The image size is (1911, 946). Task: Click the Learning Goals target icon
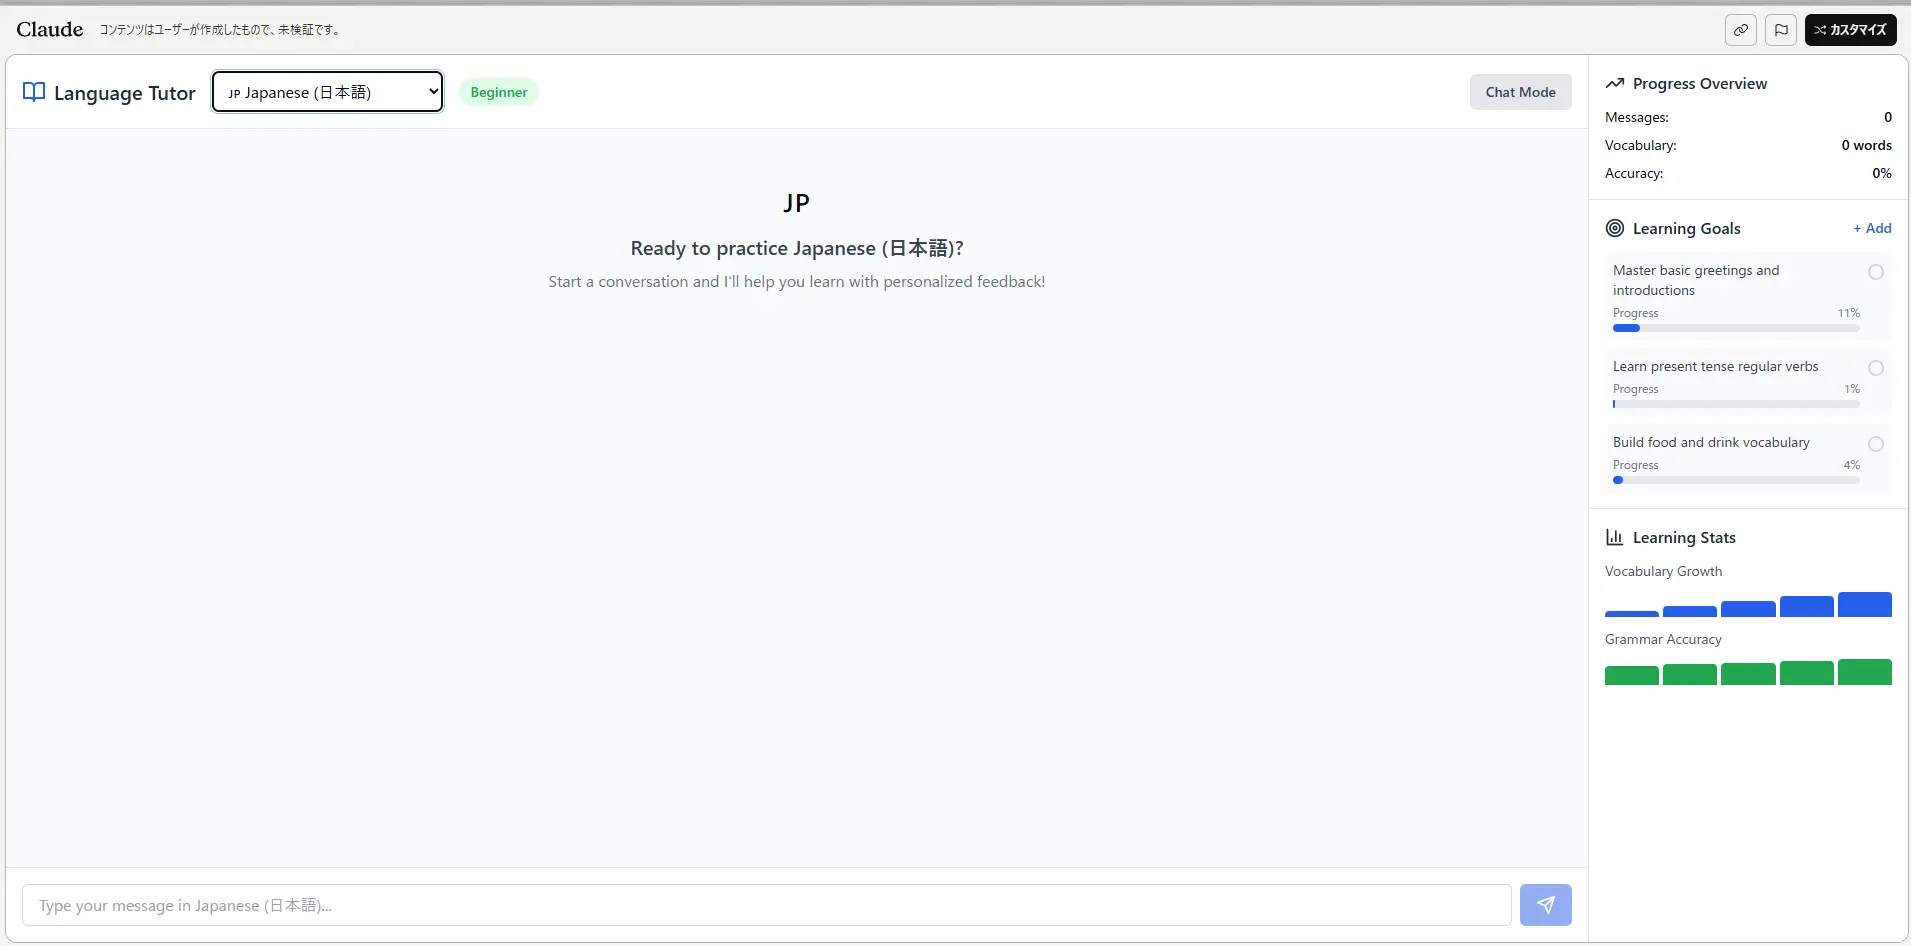(x=1614, y=228)
